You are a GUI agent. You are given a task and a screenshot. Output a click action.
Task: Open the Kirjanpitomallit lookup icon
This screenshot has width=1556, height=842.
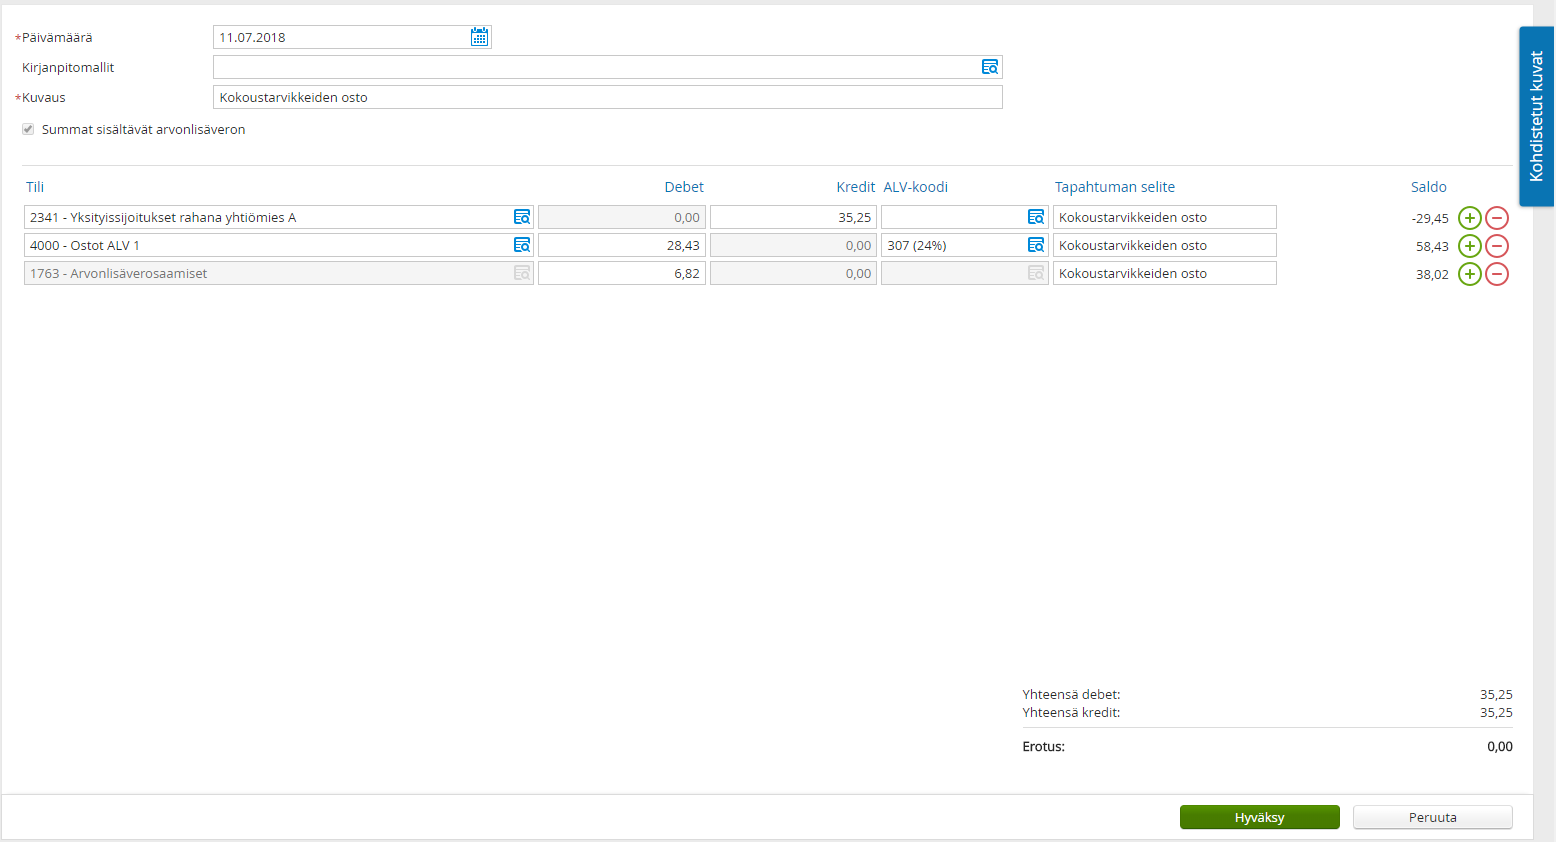coord(990,67)
